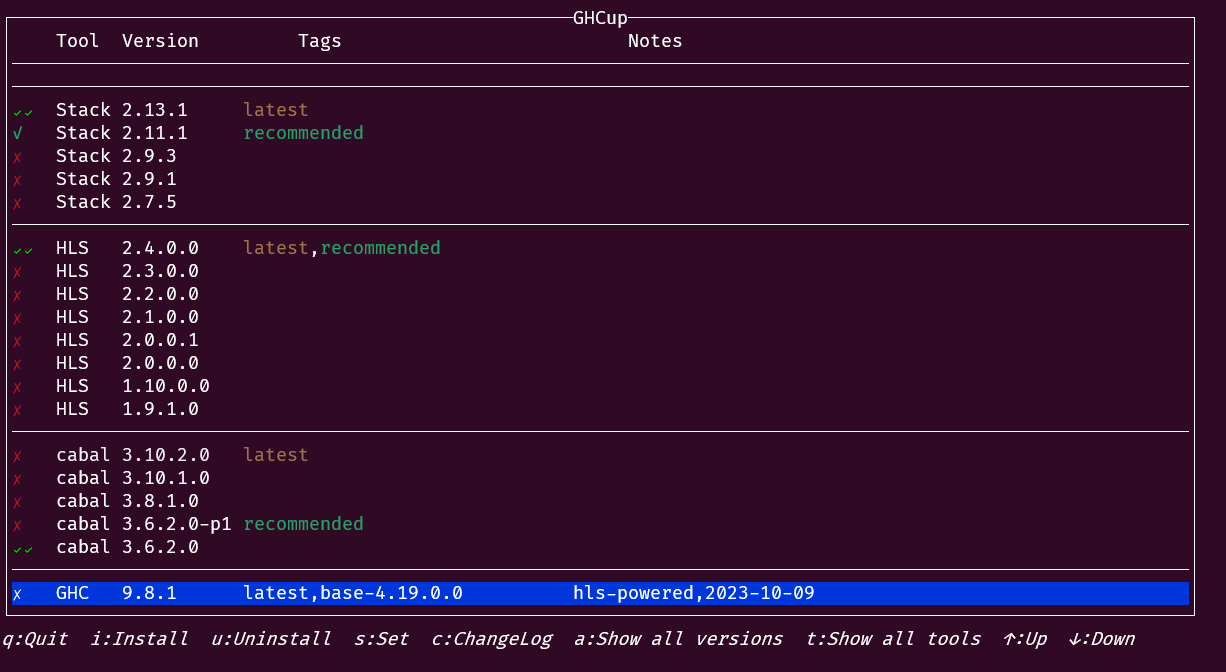
Task: Select the Tool column header
Action: (77, 40)
